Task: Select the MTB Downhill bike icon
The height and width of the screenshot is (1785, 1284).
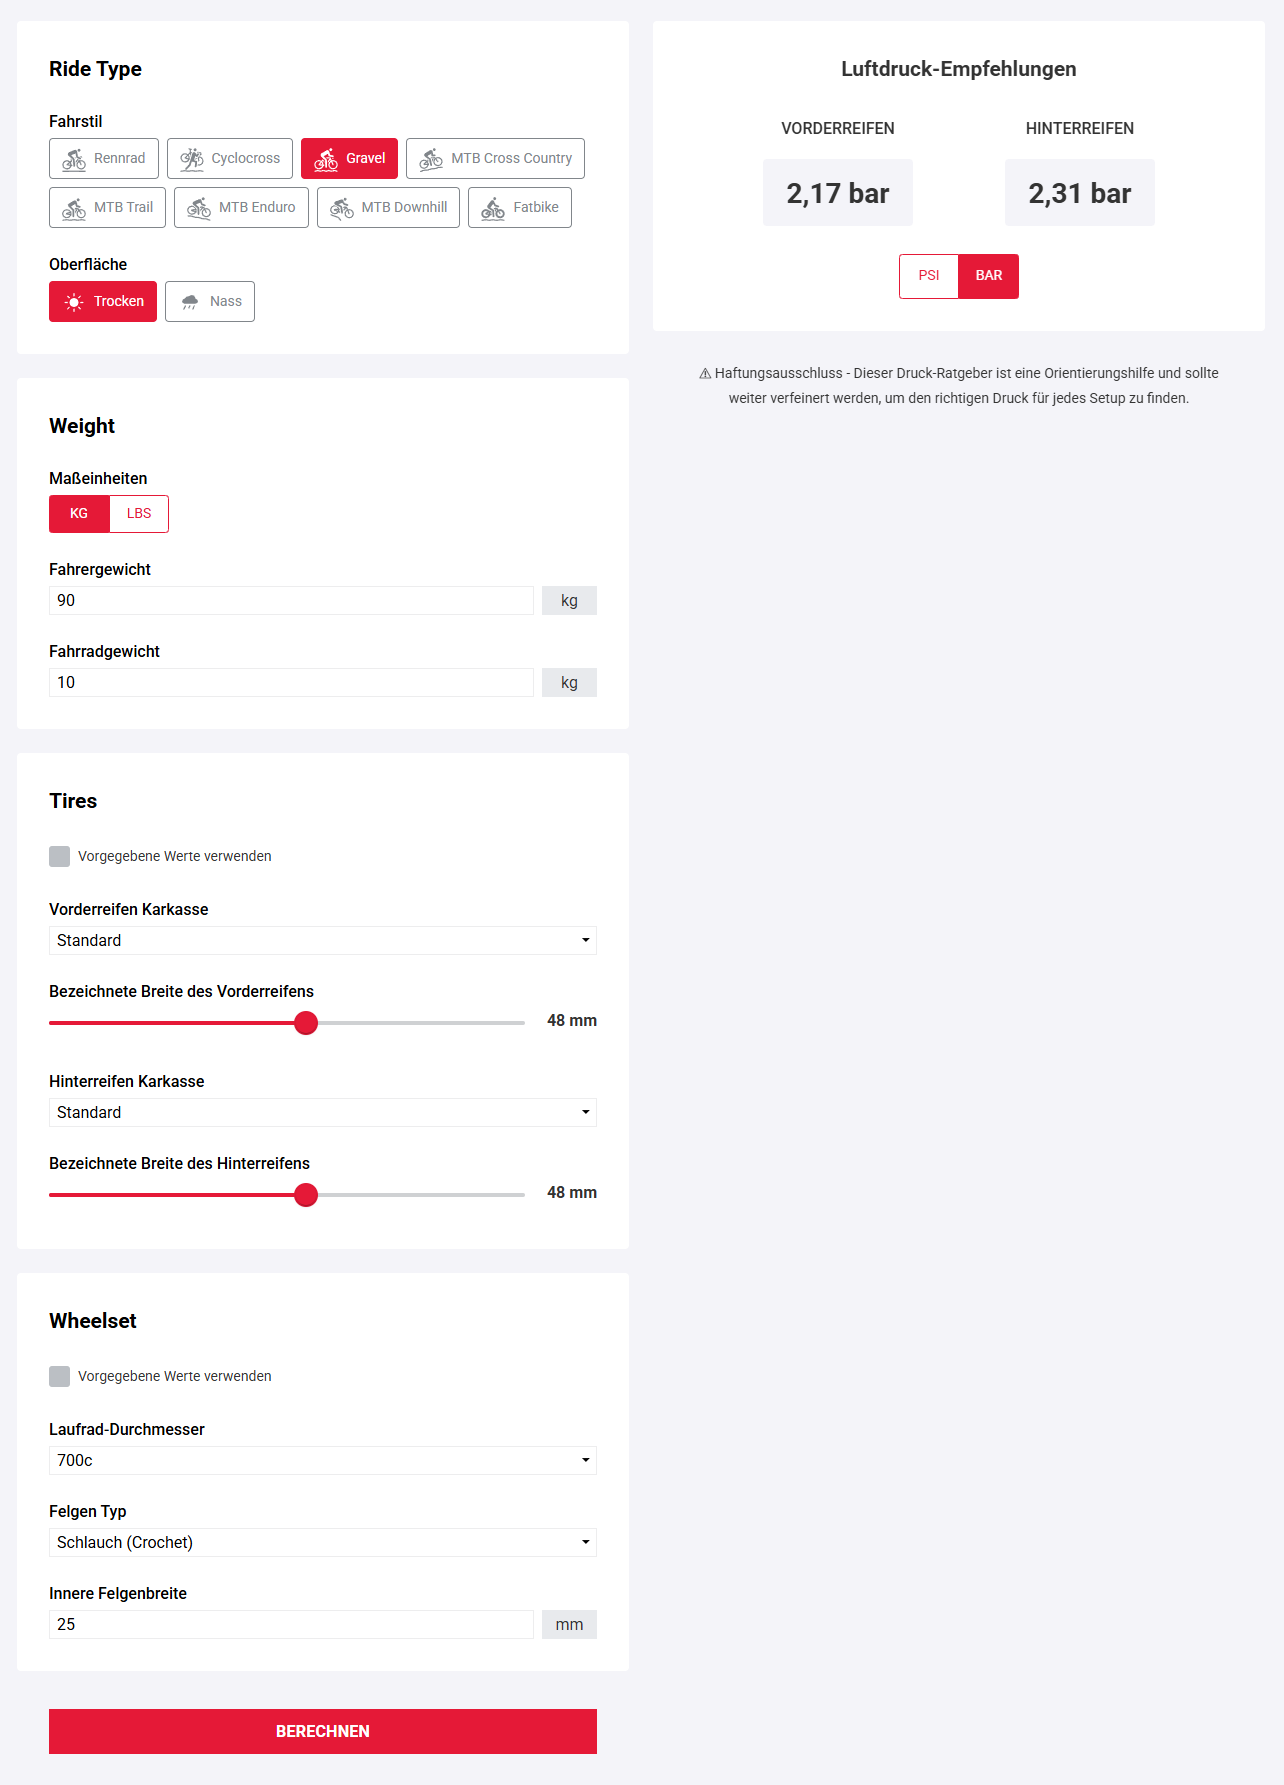Action: (x=342, y=208)
